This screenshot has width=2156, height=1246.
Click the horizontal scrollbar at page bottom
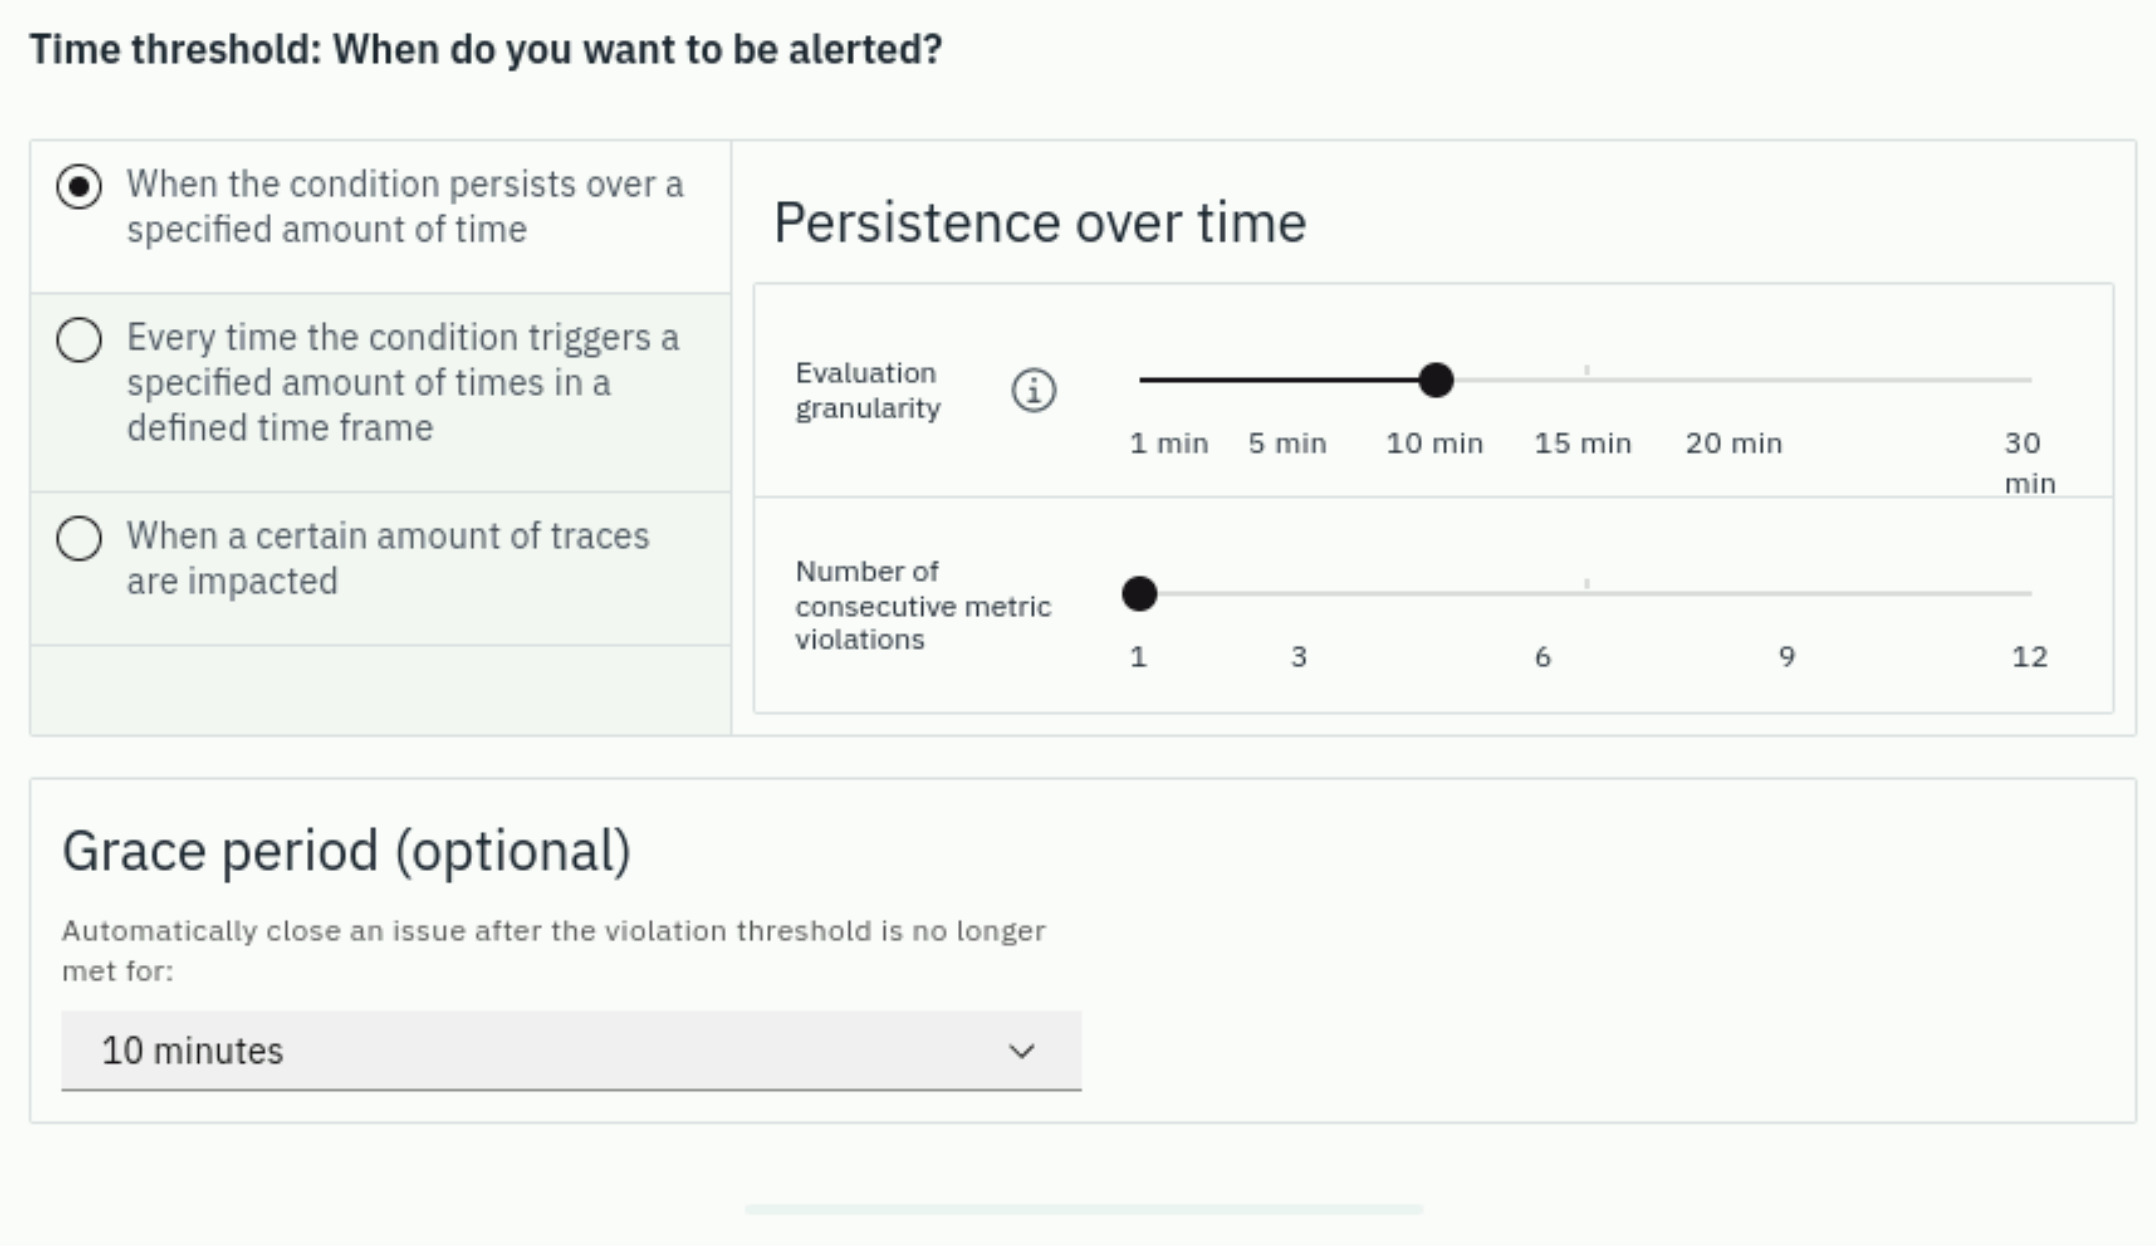1083,1209
